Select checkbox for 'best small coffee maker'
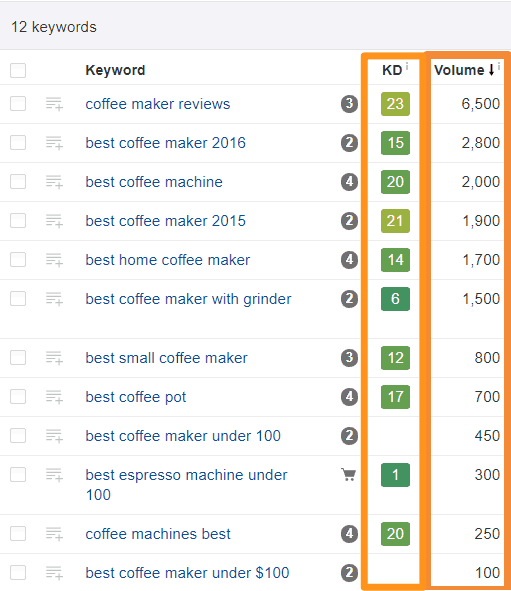Image resolution: width=511 pixels, height=591 pixels. (18, 358)
